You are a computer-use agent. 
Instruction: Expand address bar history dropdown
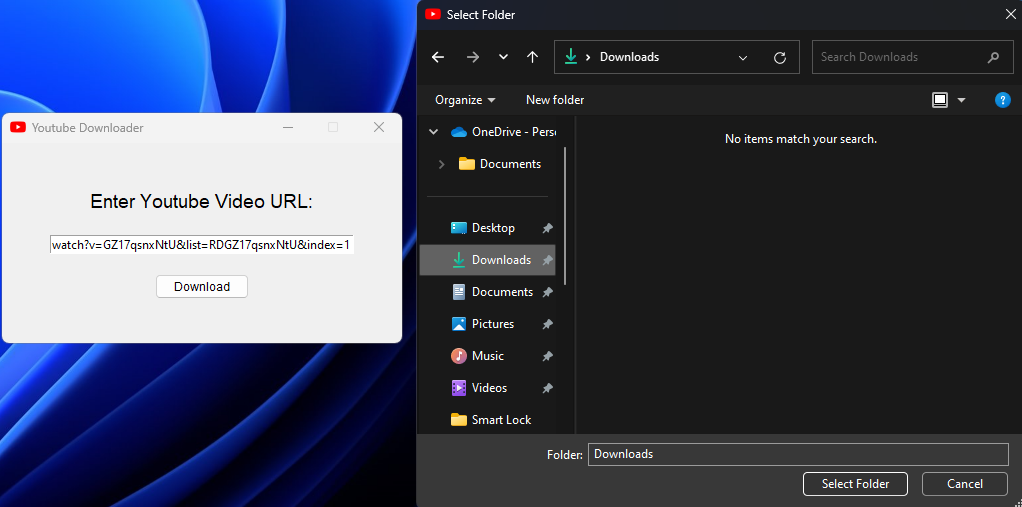pos(742,57)
